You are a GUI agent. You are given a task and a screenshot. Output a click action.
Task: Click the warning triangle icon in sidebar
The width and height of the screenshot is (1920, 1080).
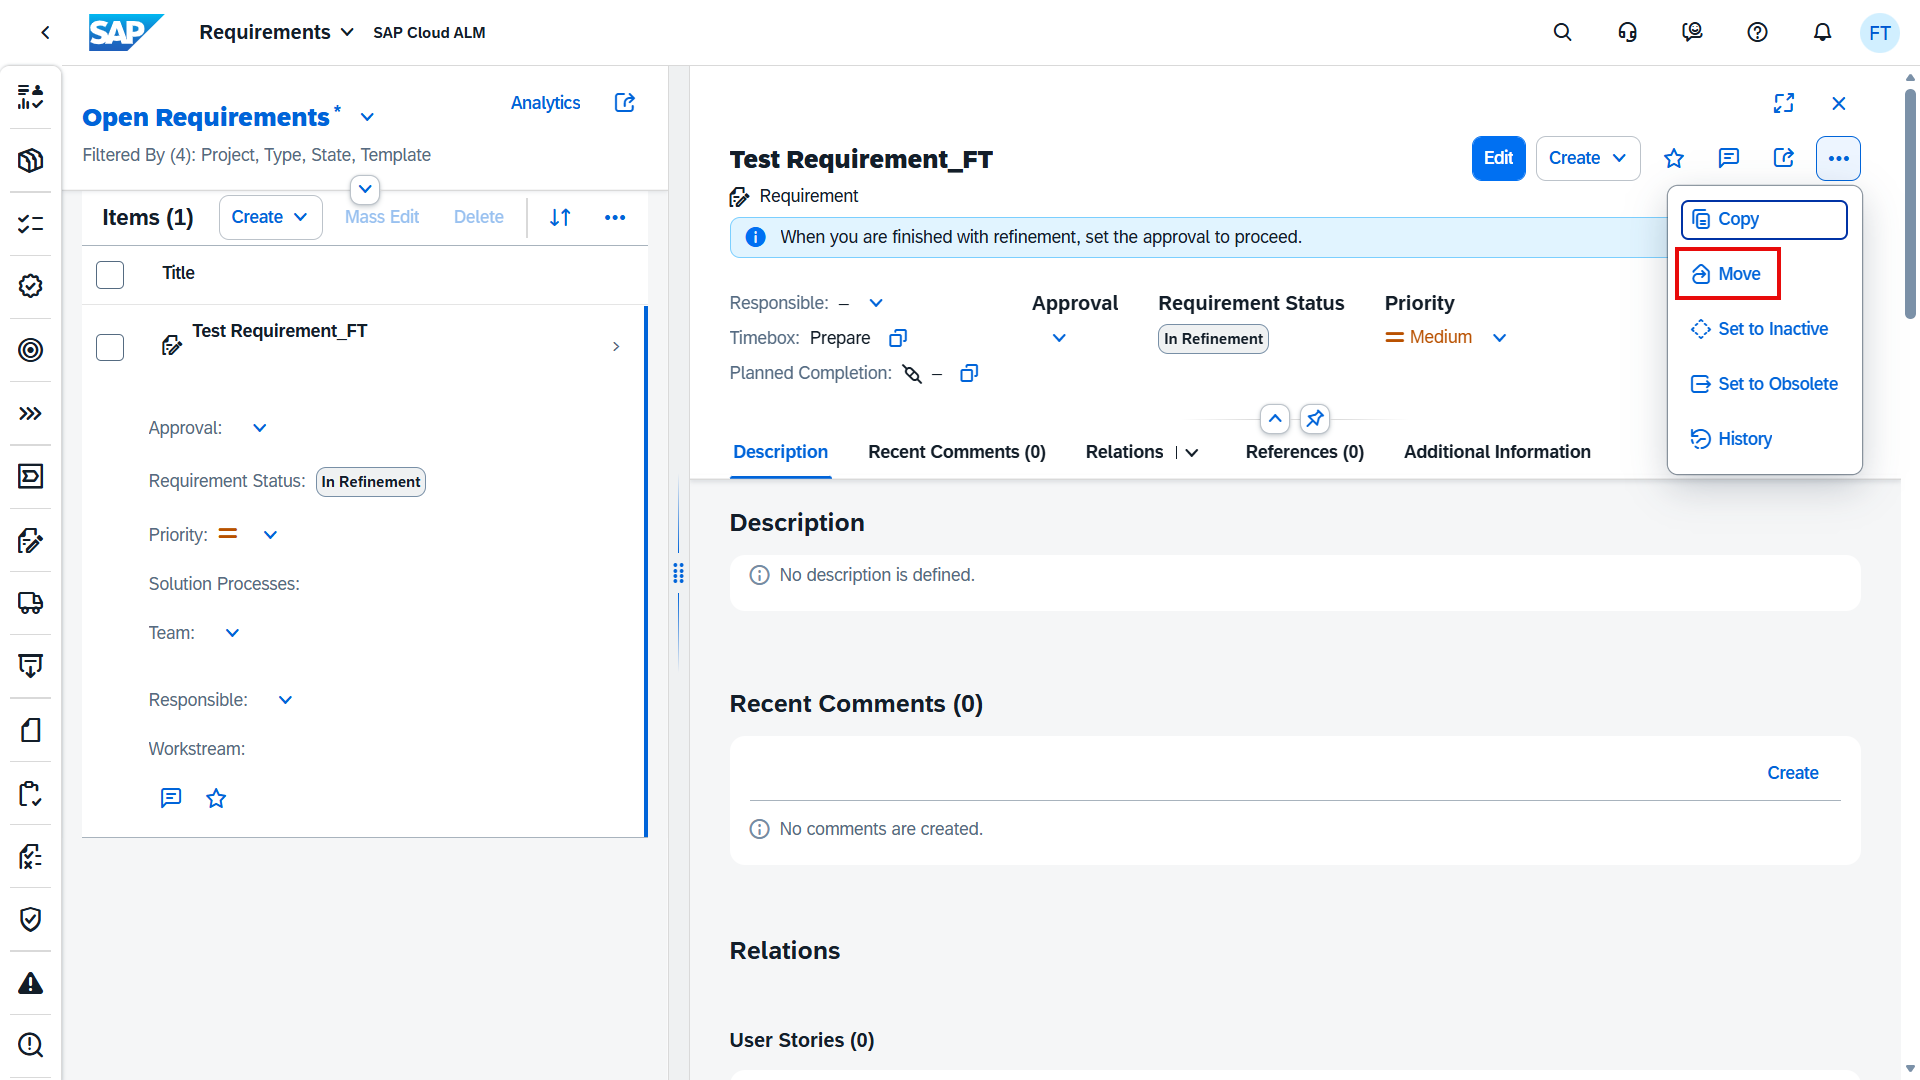point(30,983)
